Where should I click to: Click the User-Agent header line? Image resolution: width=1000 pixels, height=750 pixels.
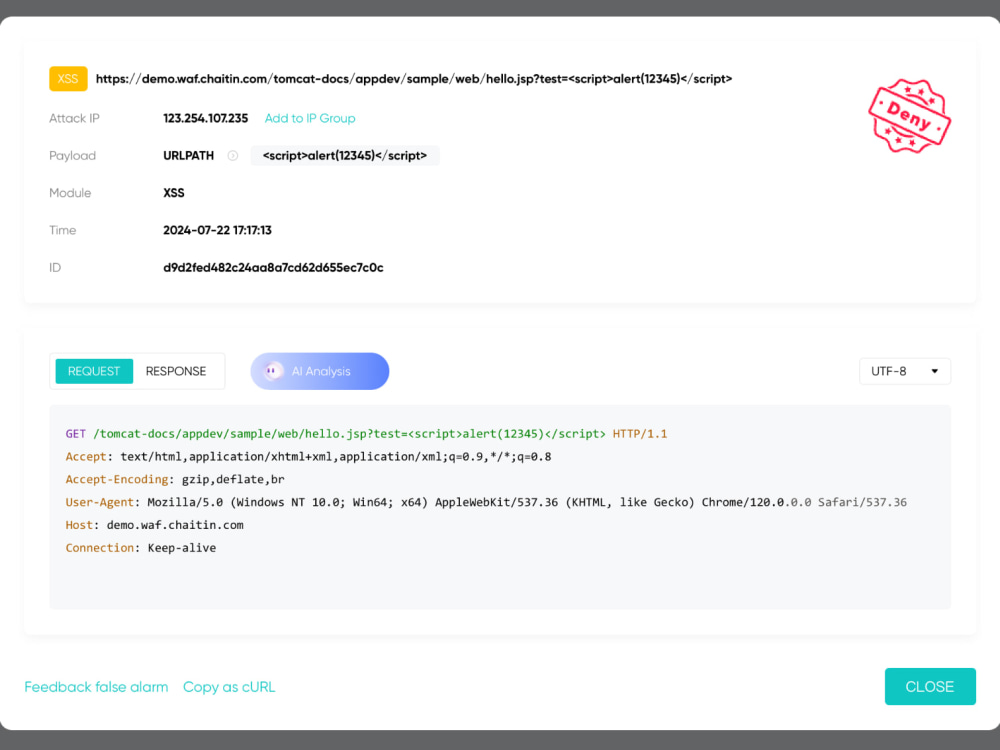486,502
